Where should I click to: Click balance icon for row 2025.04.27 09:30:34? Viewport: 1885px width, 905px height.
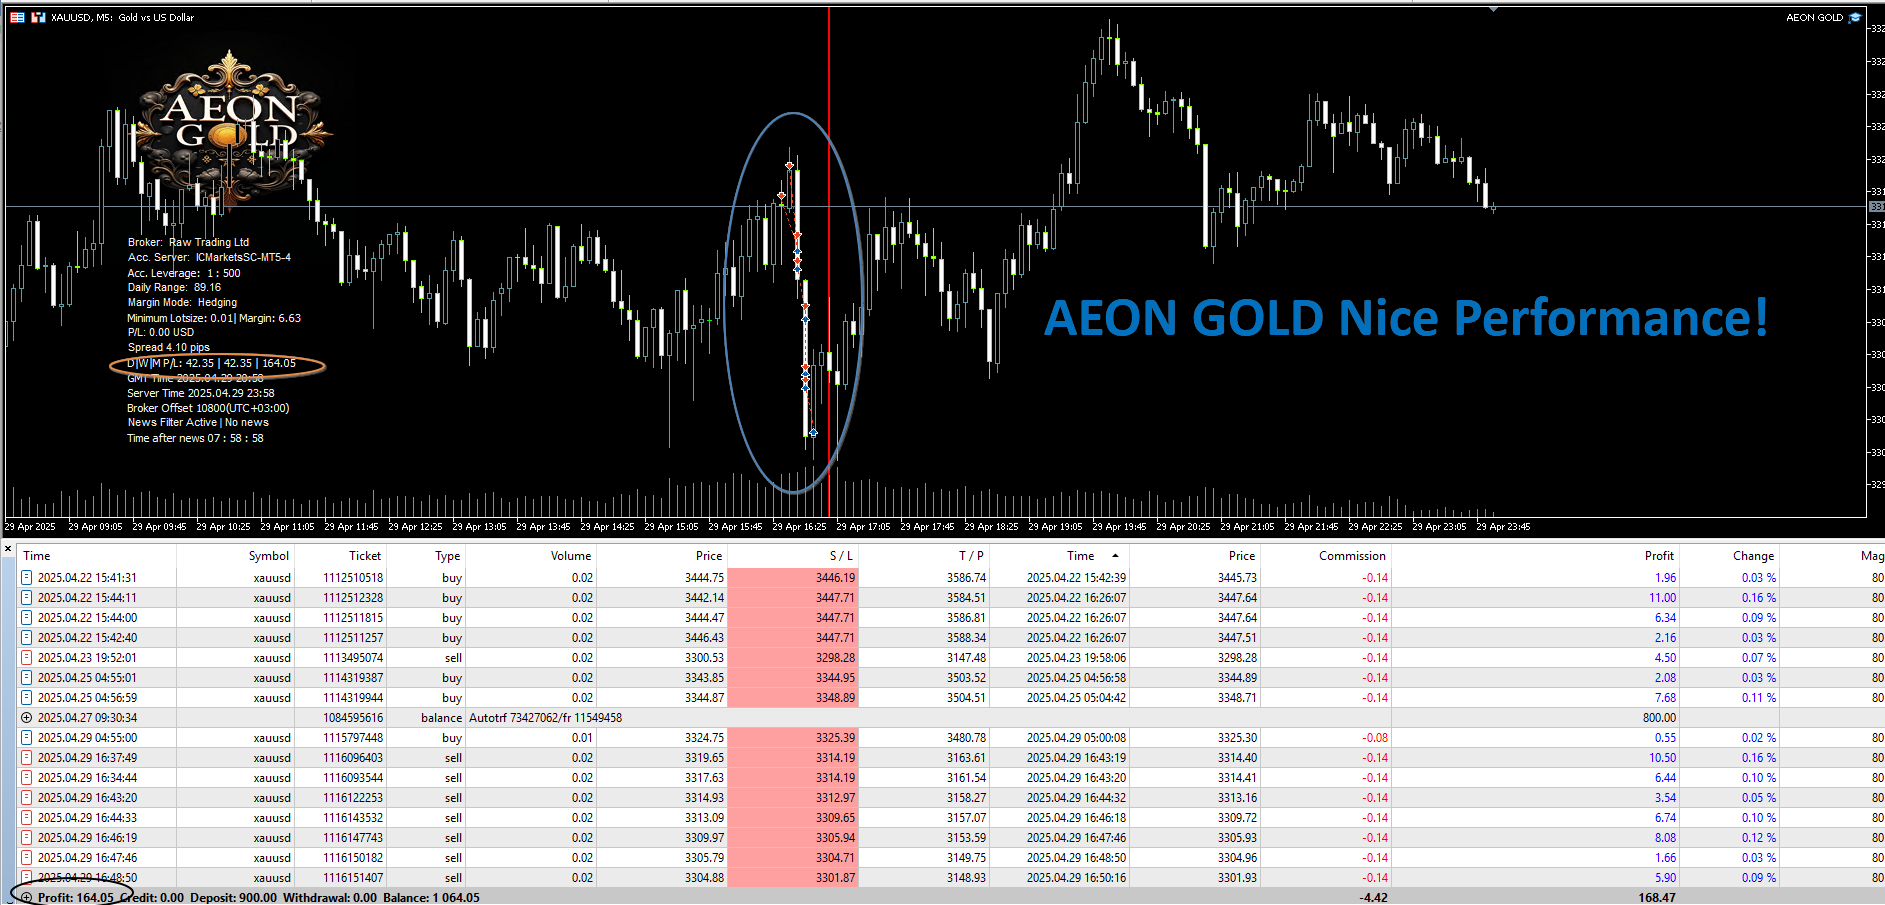[27, 718]
